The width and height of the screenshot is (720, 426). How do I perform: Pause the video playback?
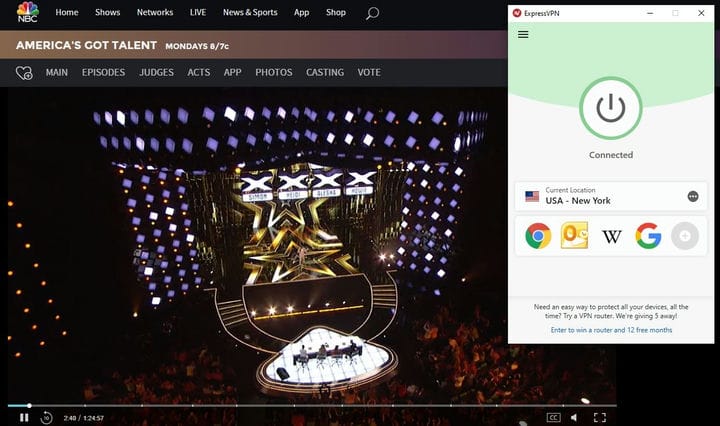[x=24, y=417]
